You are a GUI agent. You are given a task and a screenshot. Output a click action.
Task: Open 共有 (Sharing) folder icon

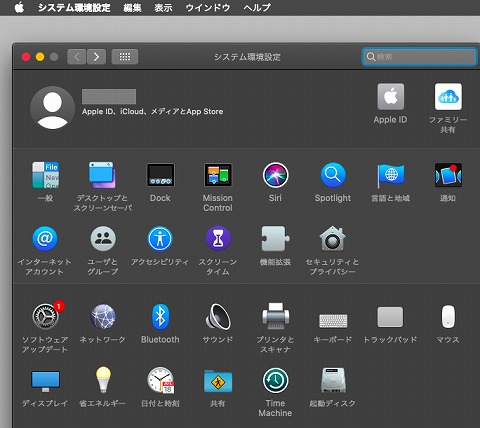[218, 381]
